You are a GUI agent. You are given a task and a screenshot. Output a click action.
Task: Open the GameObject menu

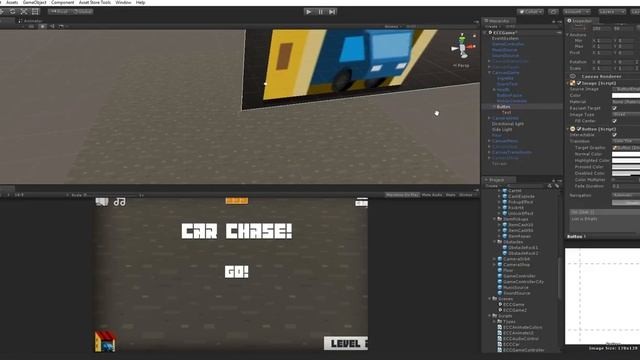click(35, 2)
